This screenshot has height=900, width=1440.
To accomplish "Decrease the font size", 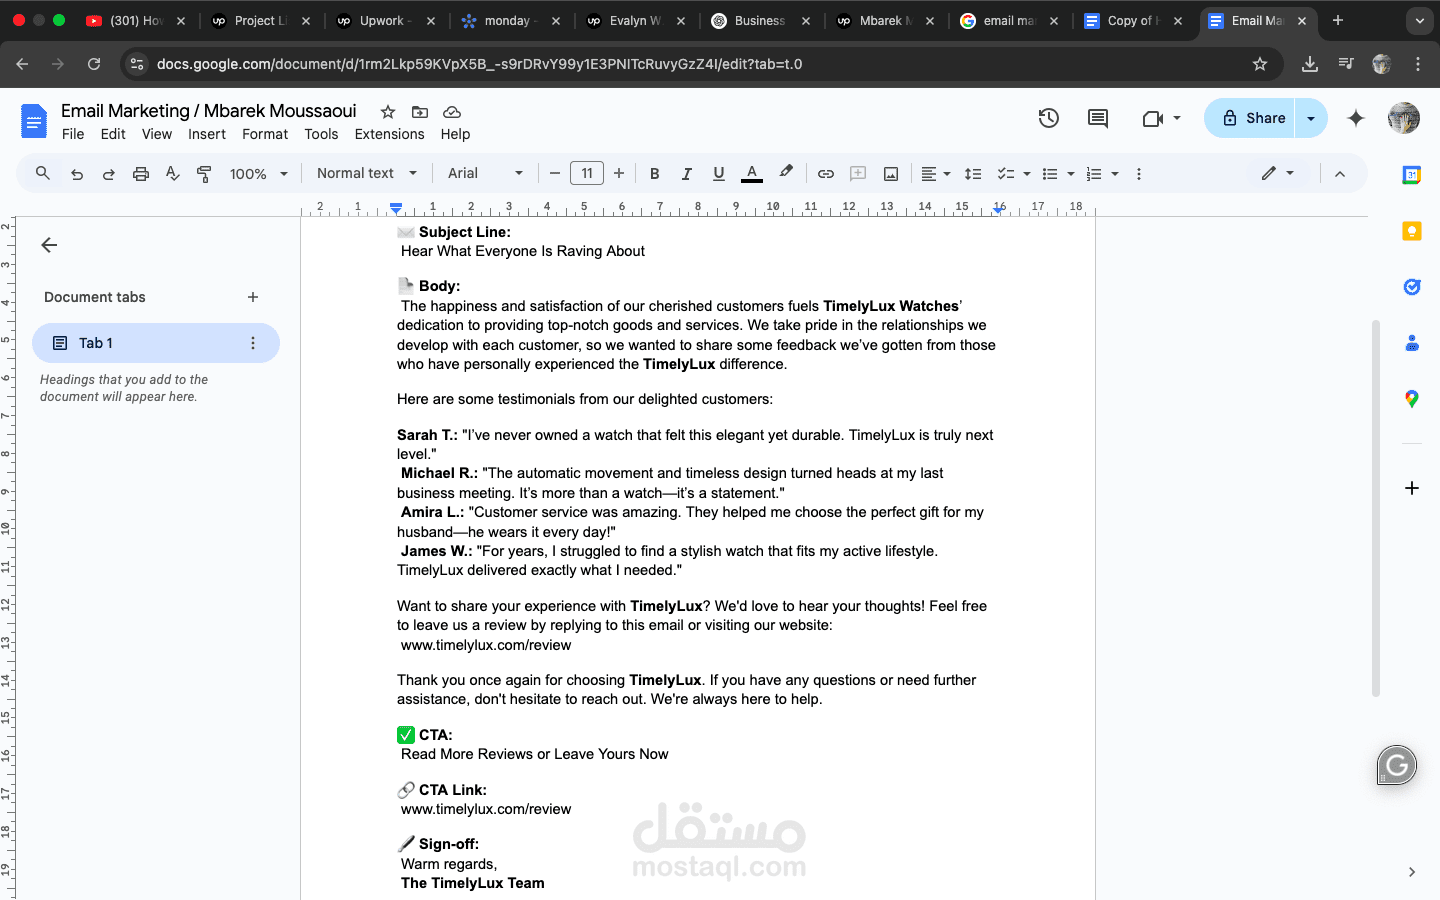I will 555,174.
